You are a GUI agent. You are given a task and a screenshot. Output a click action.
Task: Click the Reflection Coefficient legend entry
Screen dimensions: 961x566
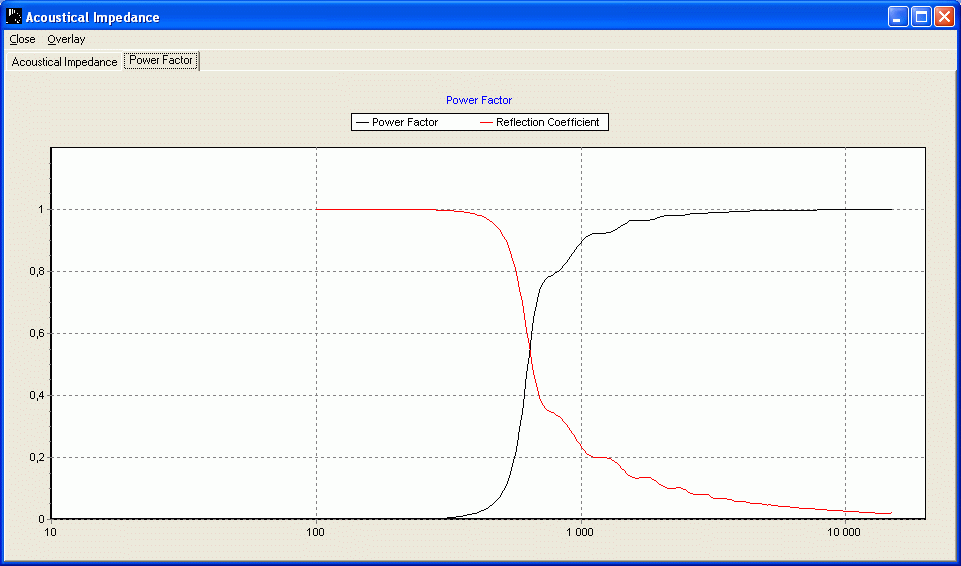[x=539, y=122]
